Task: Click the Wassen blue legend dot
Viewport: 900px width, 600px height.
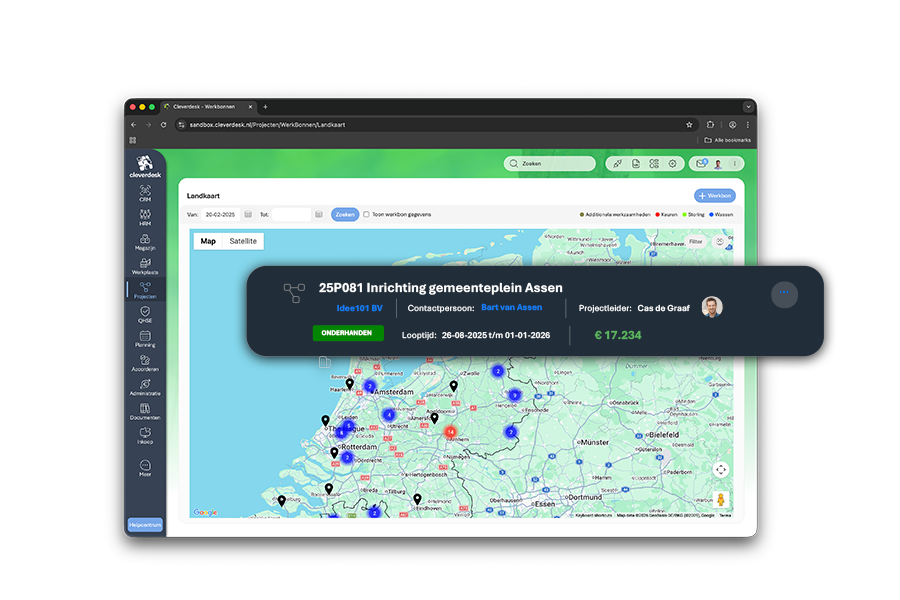Action: click(711, 214)
